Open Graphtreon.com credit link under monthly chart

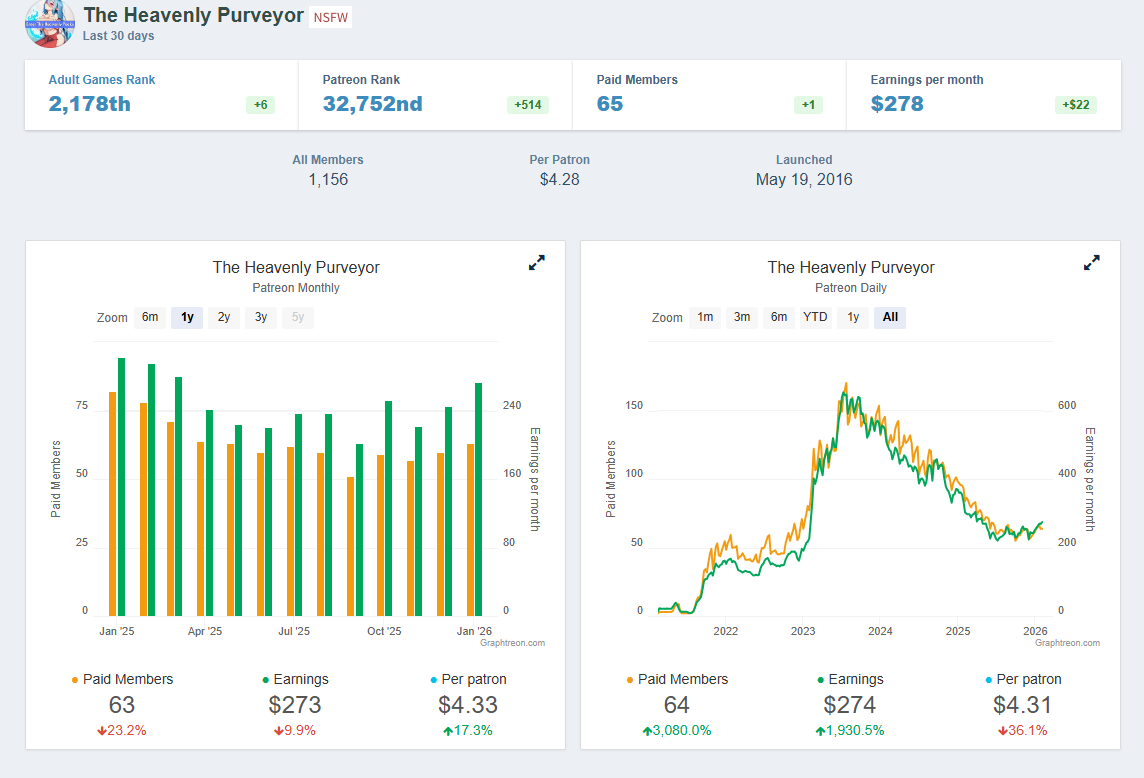512,643
